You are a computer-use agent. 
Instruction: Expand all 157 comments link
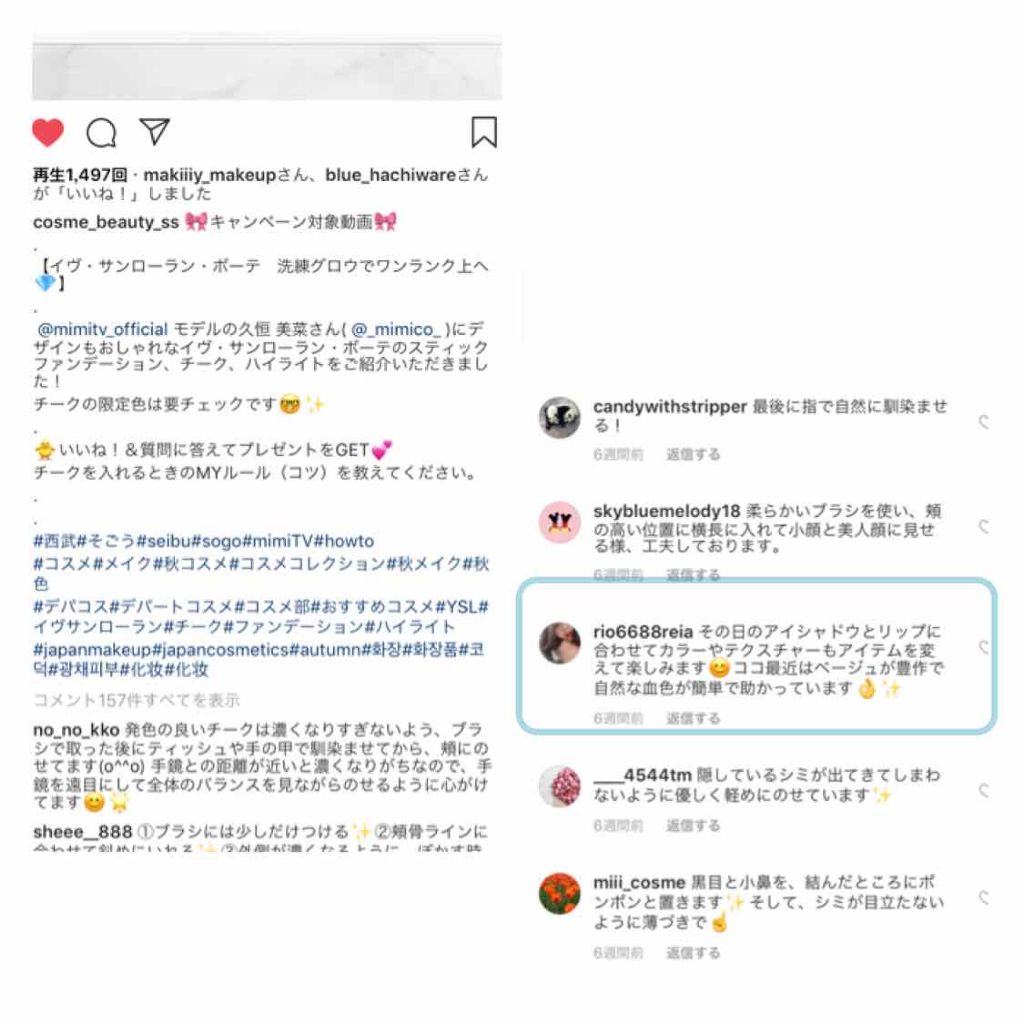[136, 700]
